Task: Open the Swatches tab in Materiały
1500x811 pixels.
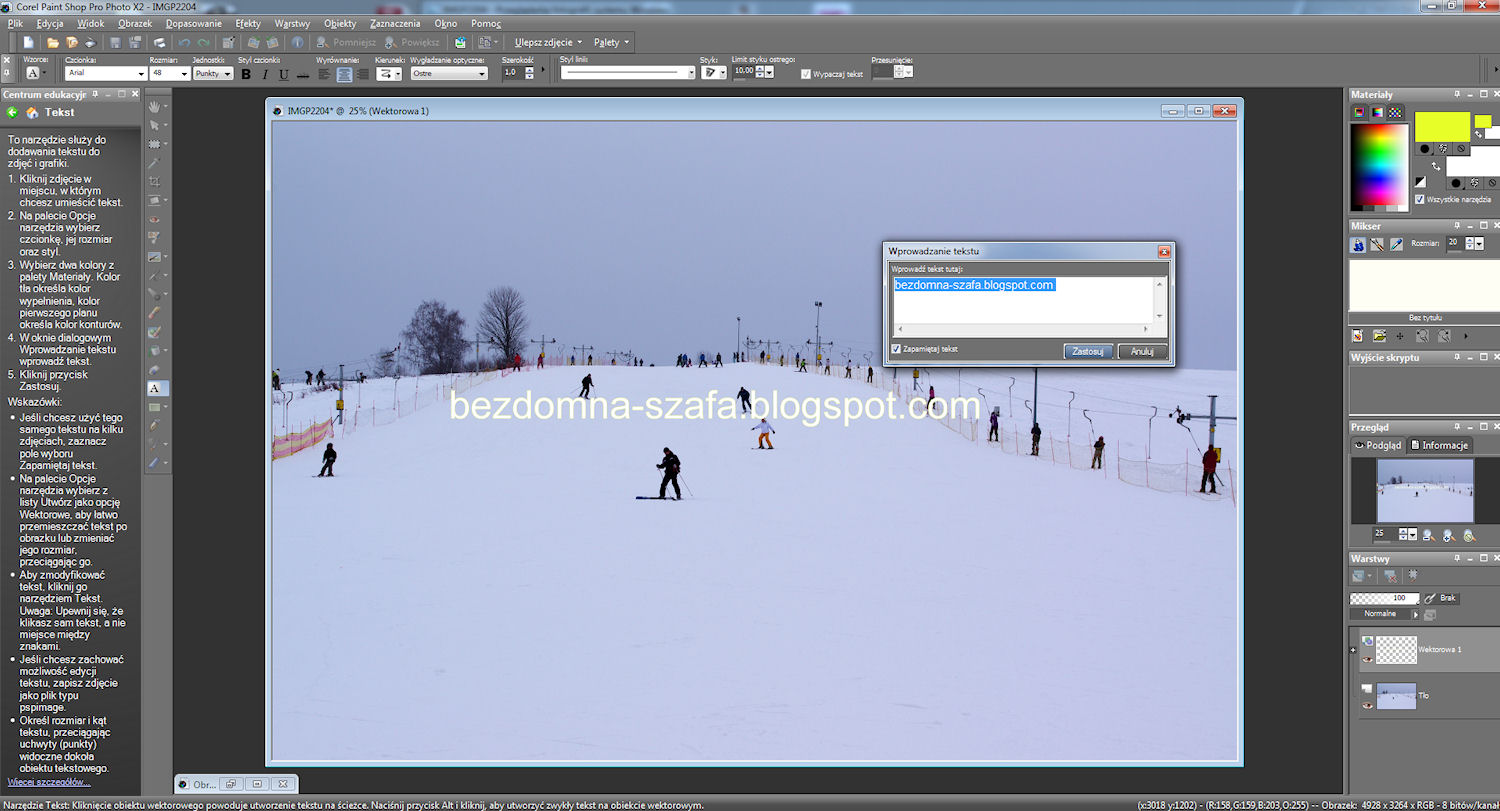Action: pos(1395,112)
